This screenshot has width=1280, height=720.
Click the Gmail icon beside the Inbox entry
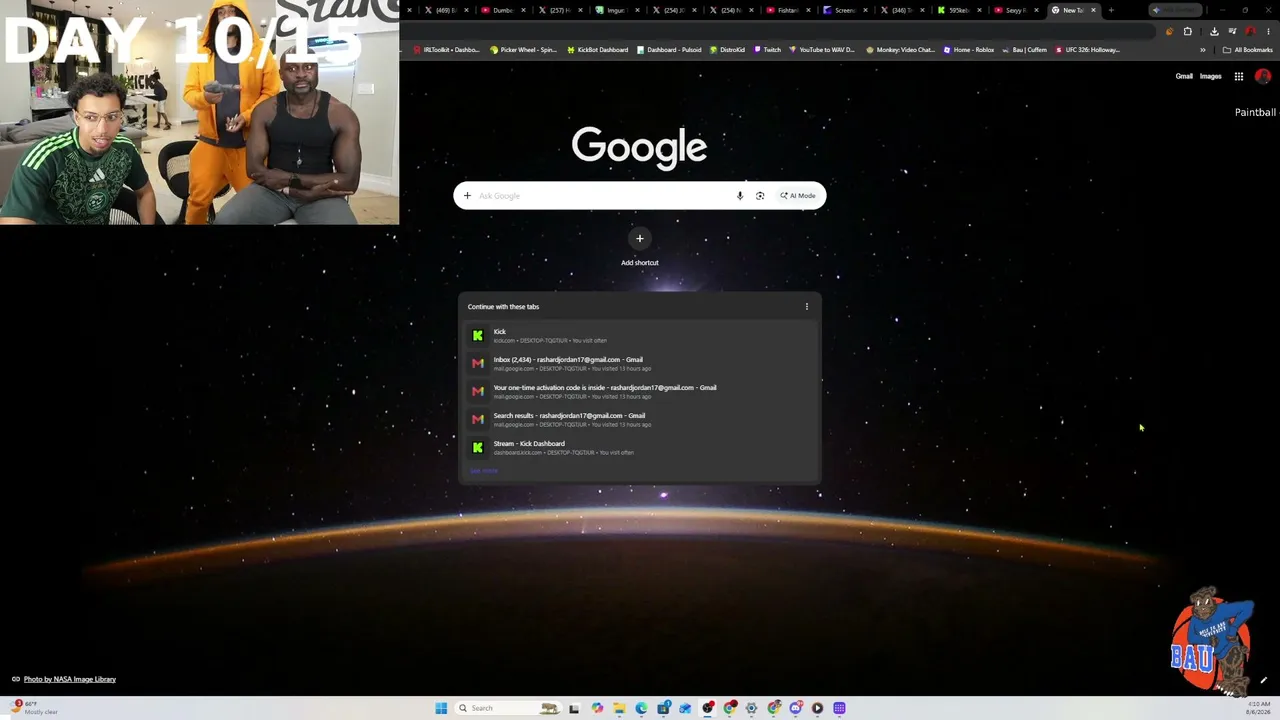[478, 363]
